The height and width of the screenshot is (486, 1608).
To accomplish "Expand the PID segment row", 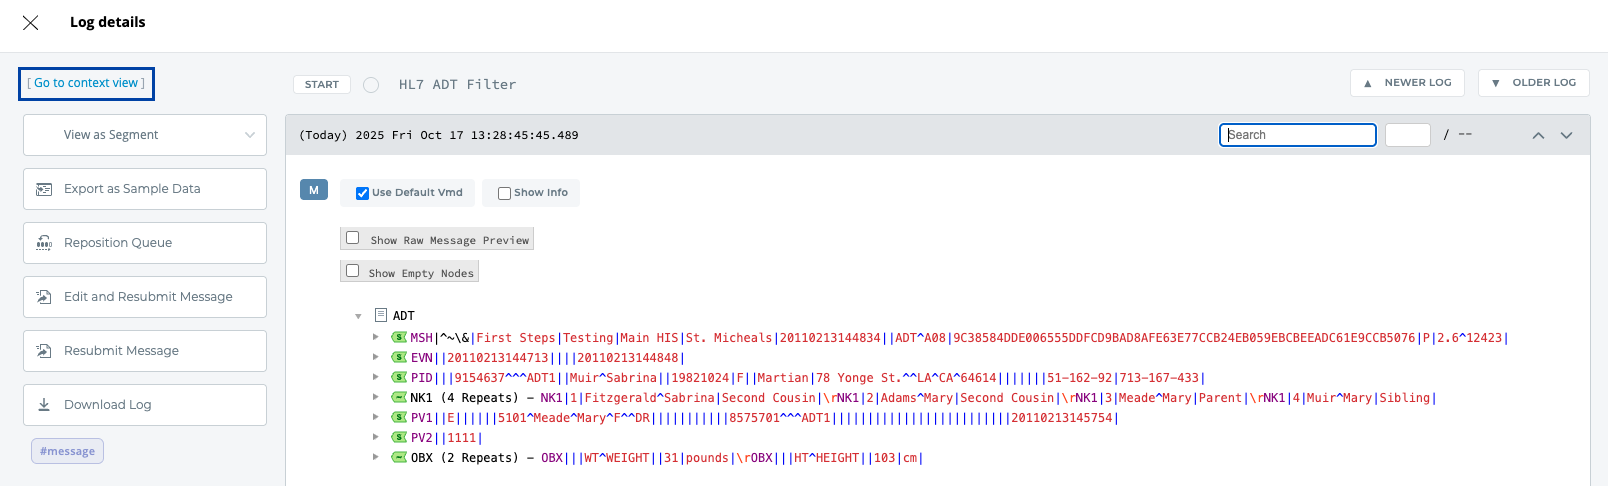I will [x=376, y=377].
